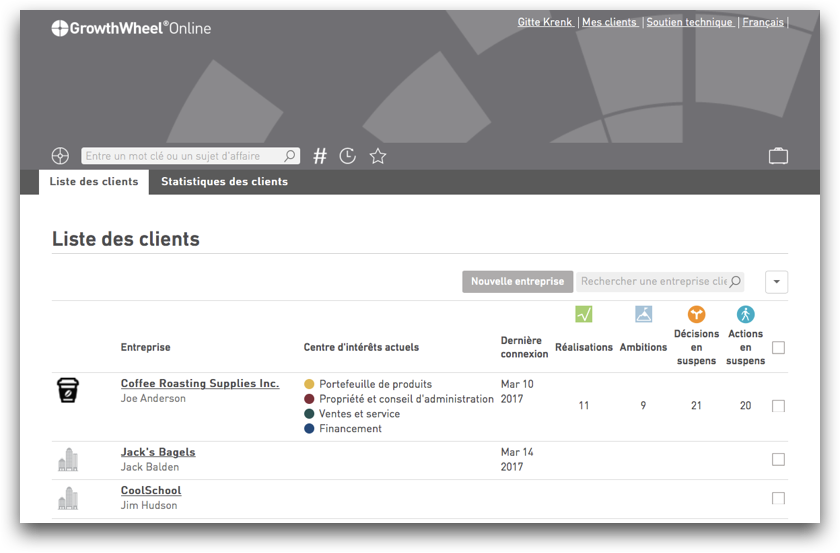Click the Joe Anderson contact name
Viewport: 840px width, 553px height.
(x=153, y=399)
